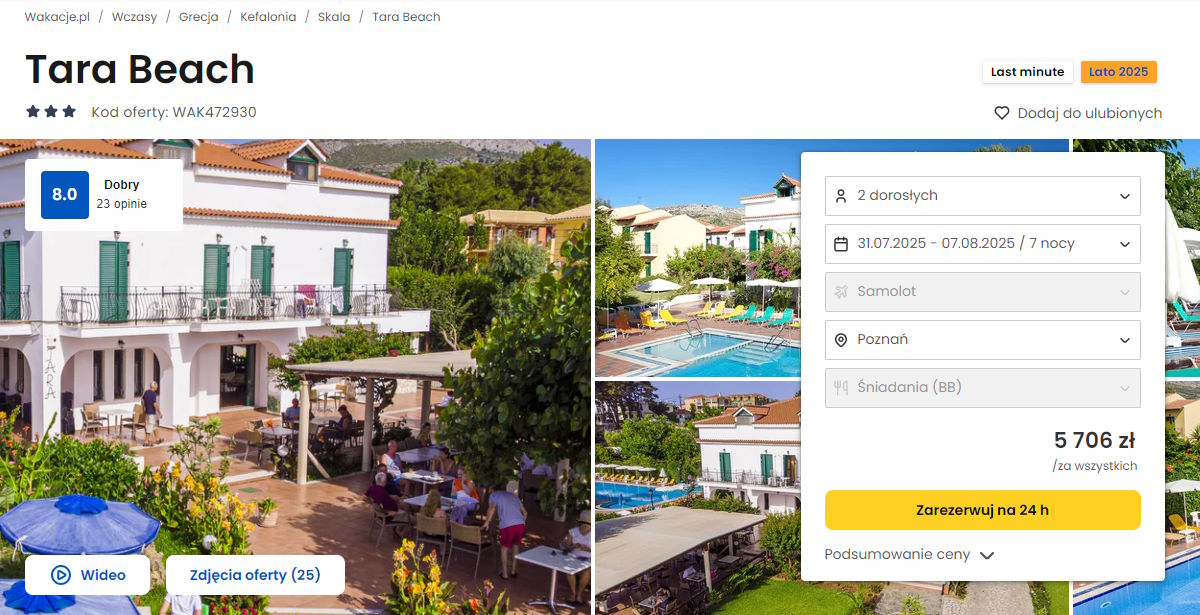Open the 2 dorosłych guests dropdown
The image size is (1200, 615).
pyautogui.click(x=983, y=196)
